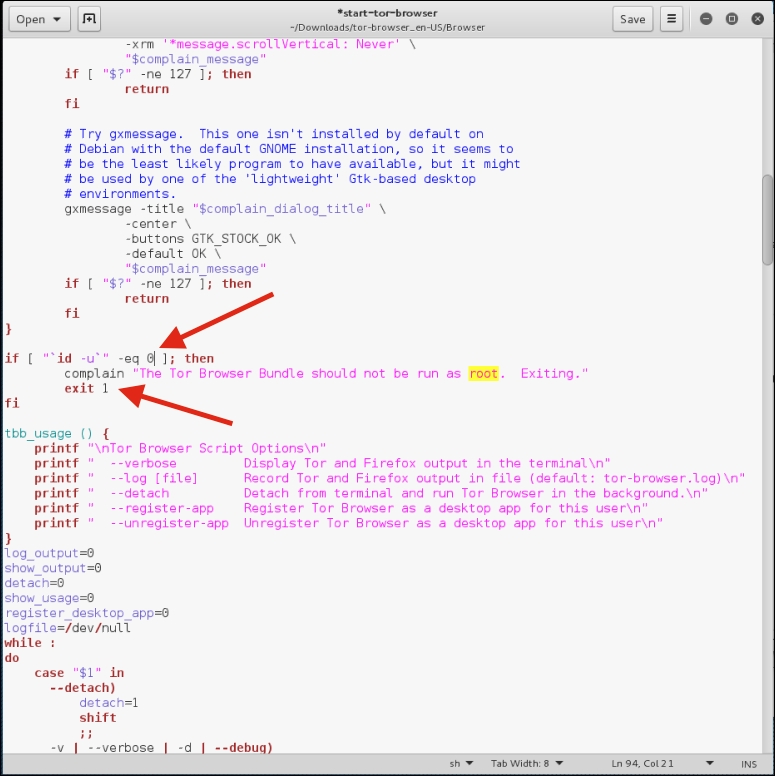The width and height of the screenshot is (775, 776).
Task: Click the highlighted word root
Action: (483, 373)
